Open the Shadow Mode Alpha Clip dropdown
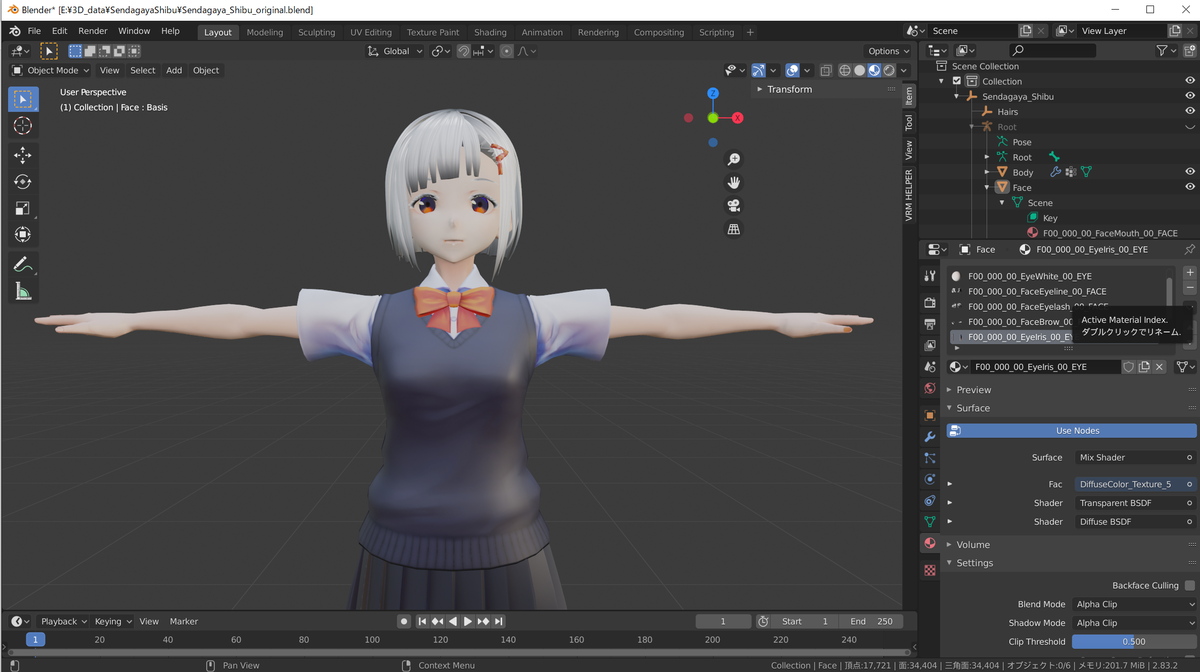This screenshot has width=1200, height=672. 1134,623
